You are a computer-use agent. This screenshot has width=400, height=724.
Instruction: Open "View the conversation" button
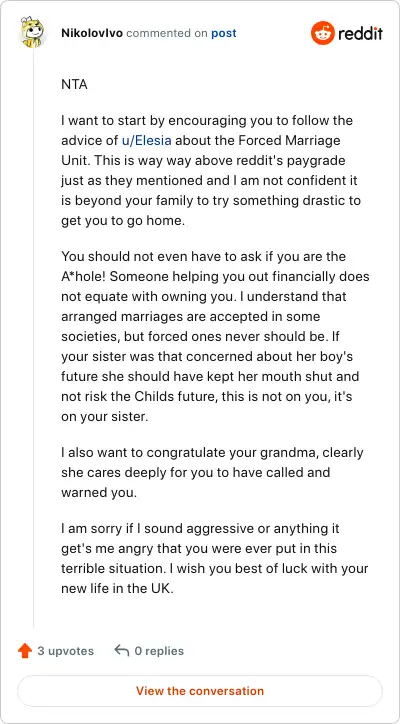click(x=200, y=691)
